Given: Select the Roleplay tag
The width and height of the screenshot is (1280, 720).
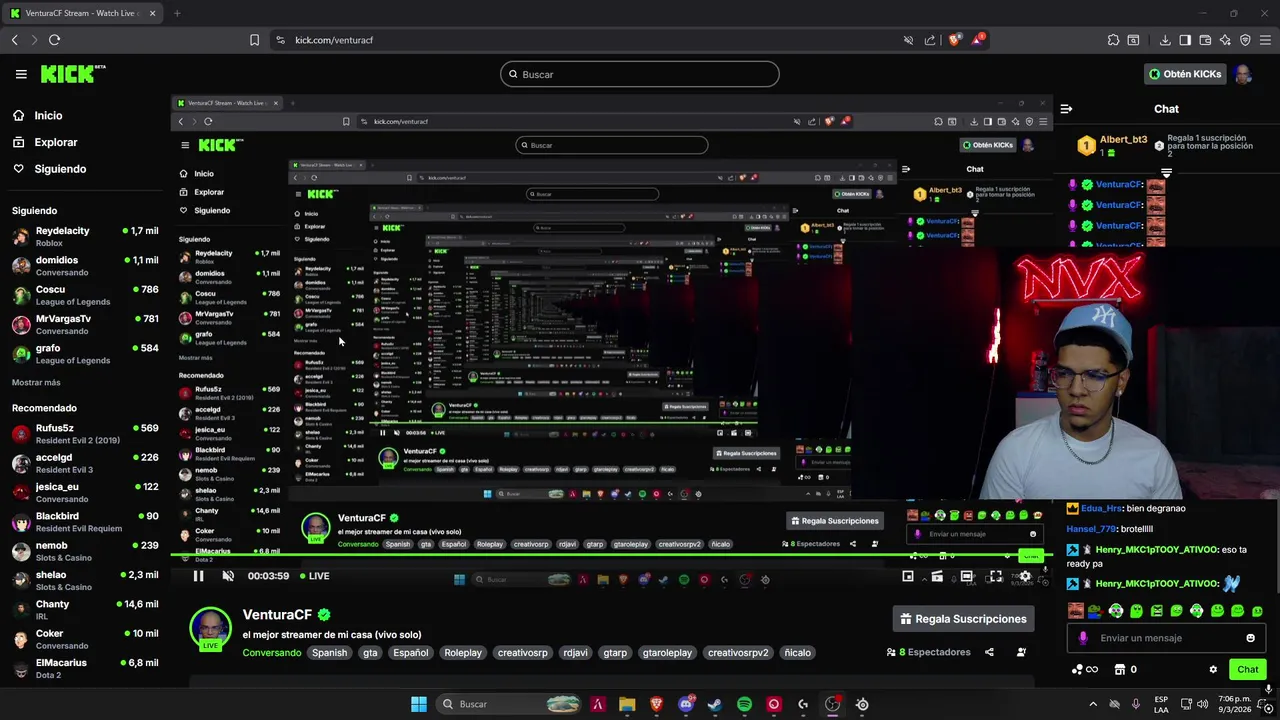Looking at the screenshot, I should [463, 653].
